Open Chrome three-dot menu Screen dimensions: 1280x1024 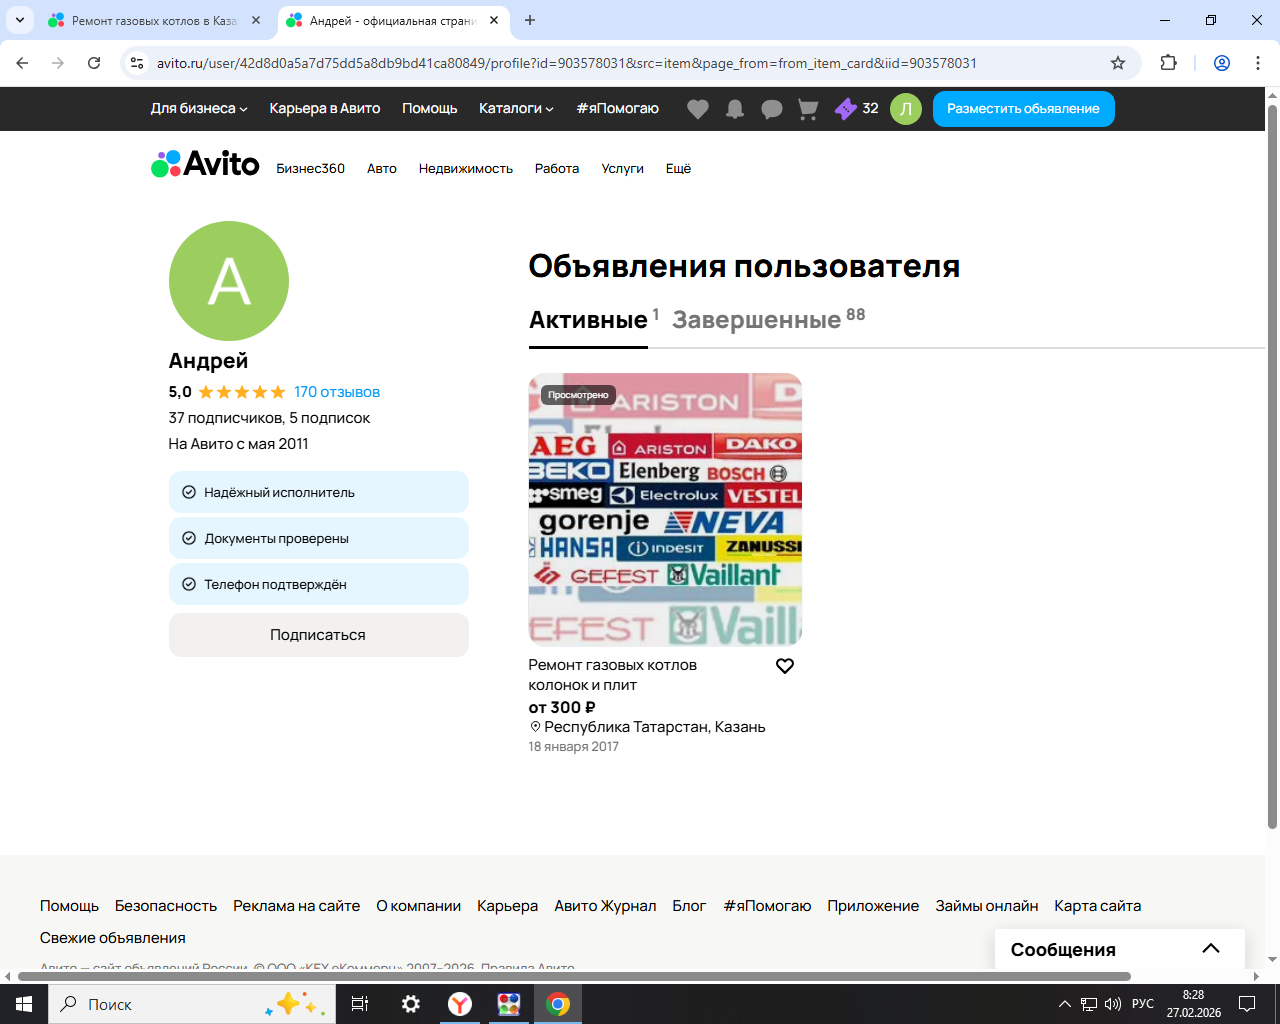pyautogui.click(x=1258, y=63)
